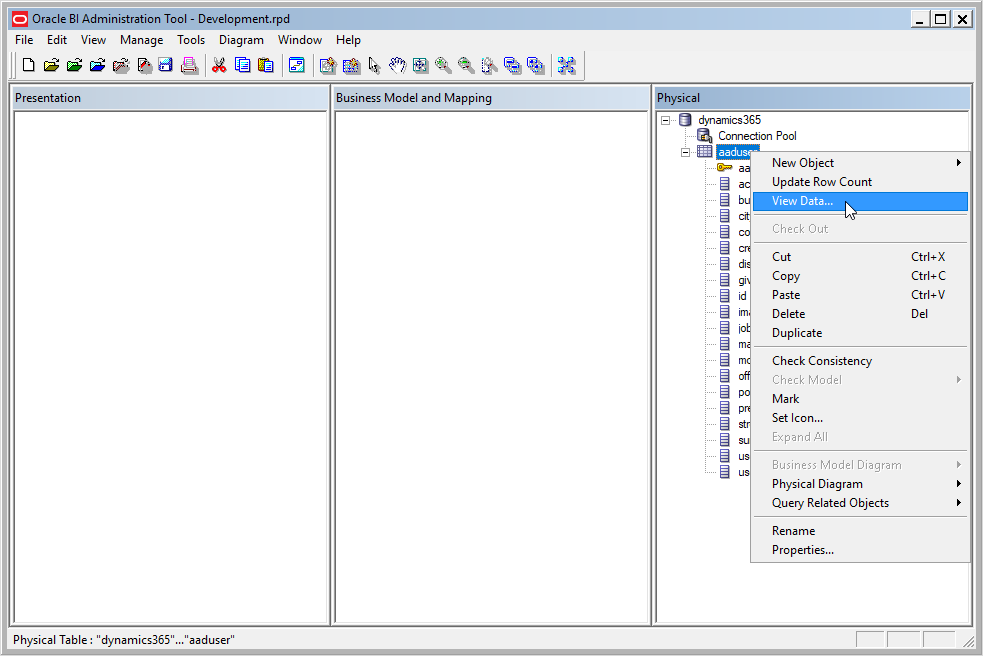983x656 pixels.
Task: Choose View Data from context menu
Action: [x=802, y=201]
